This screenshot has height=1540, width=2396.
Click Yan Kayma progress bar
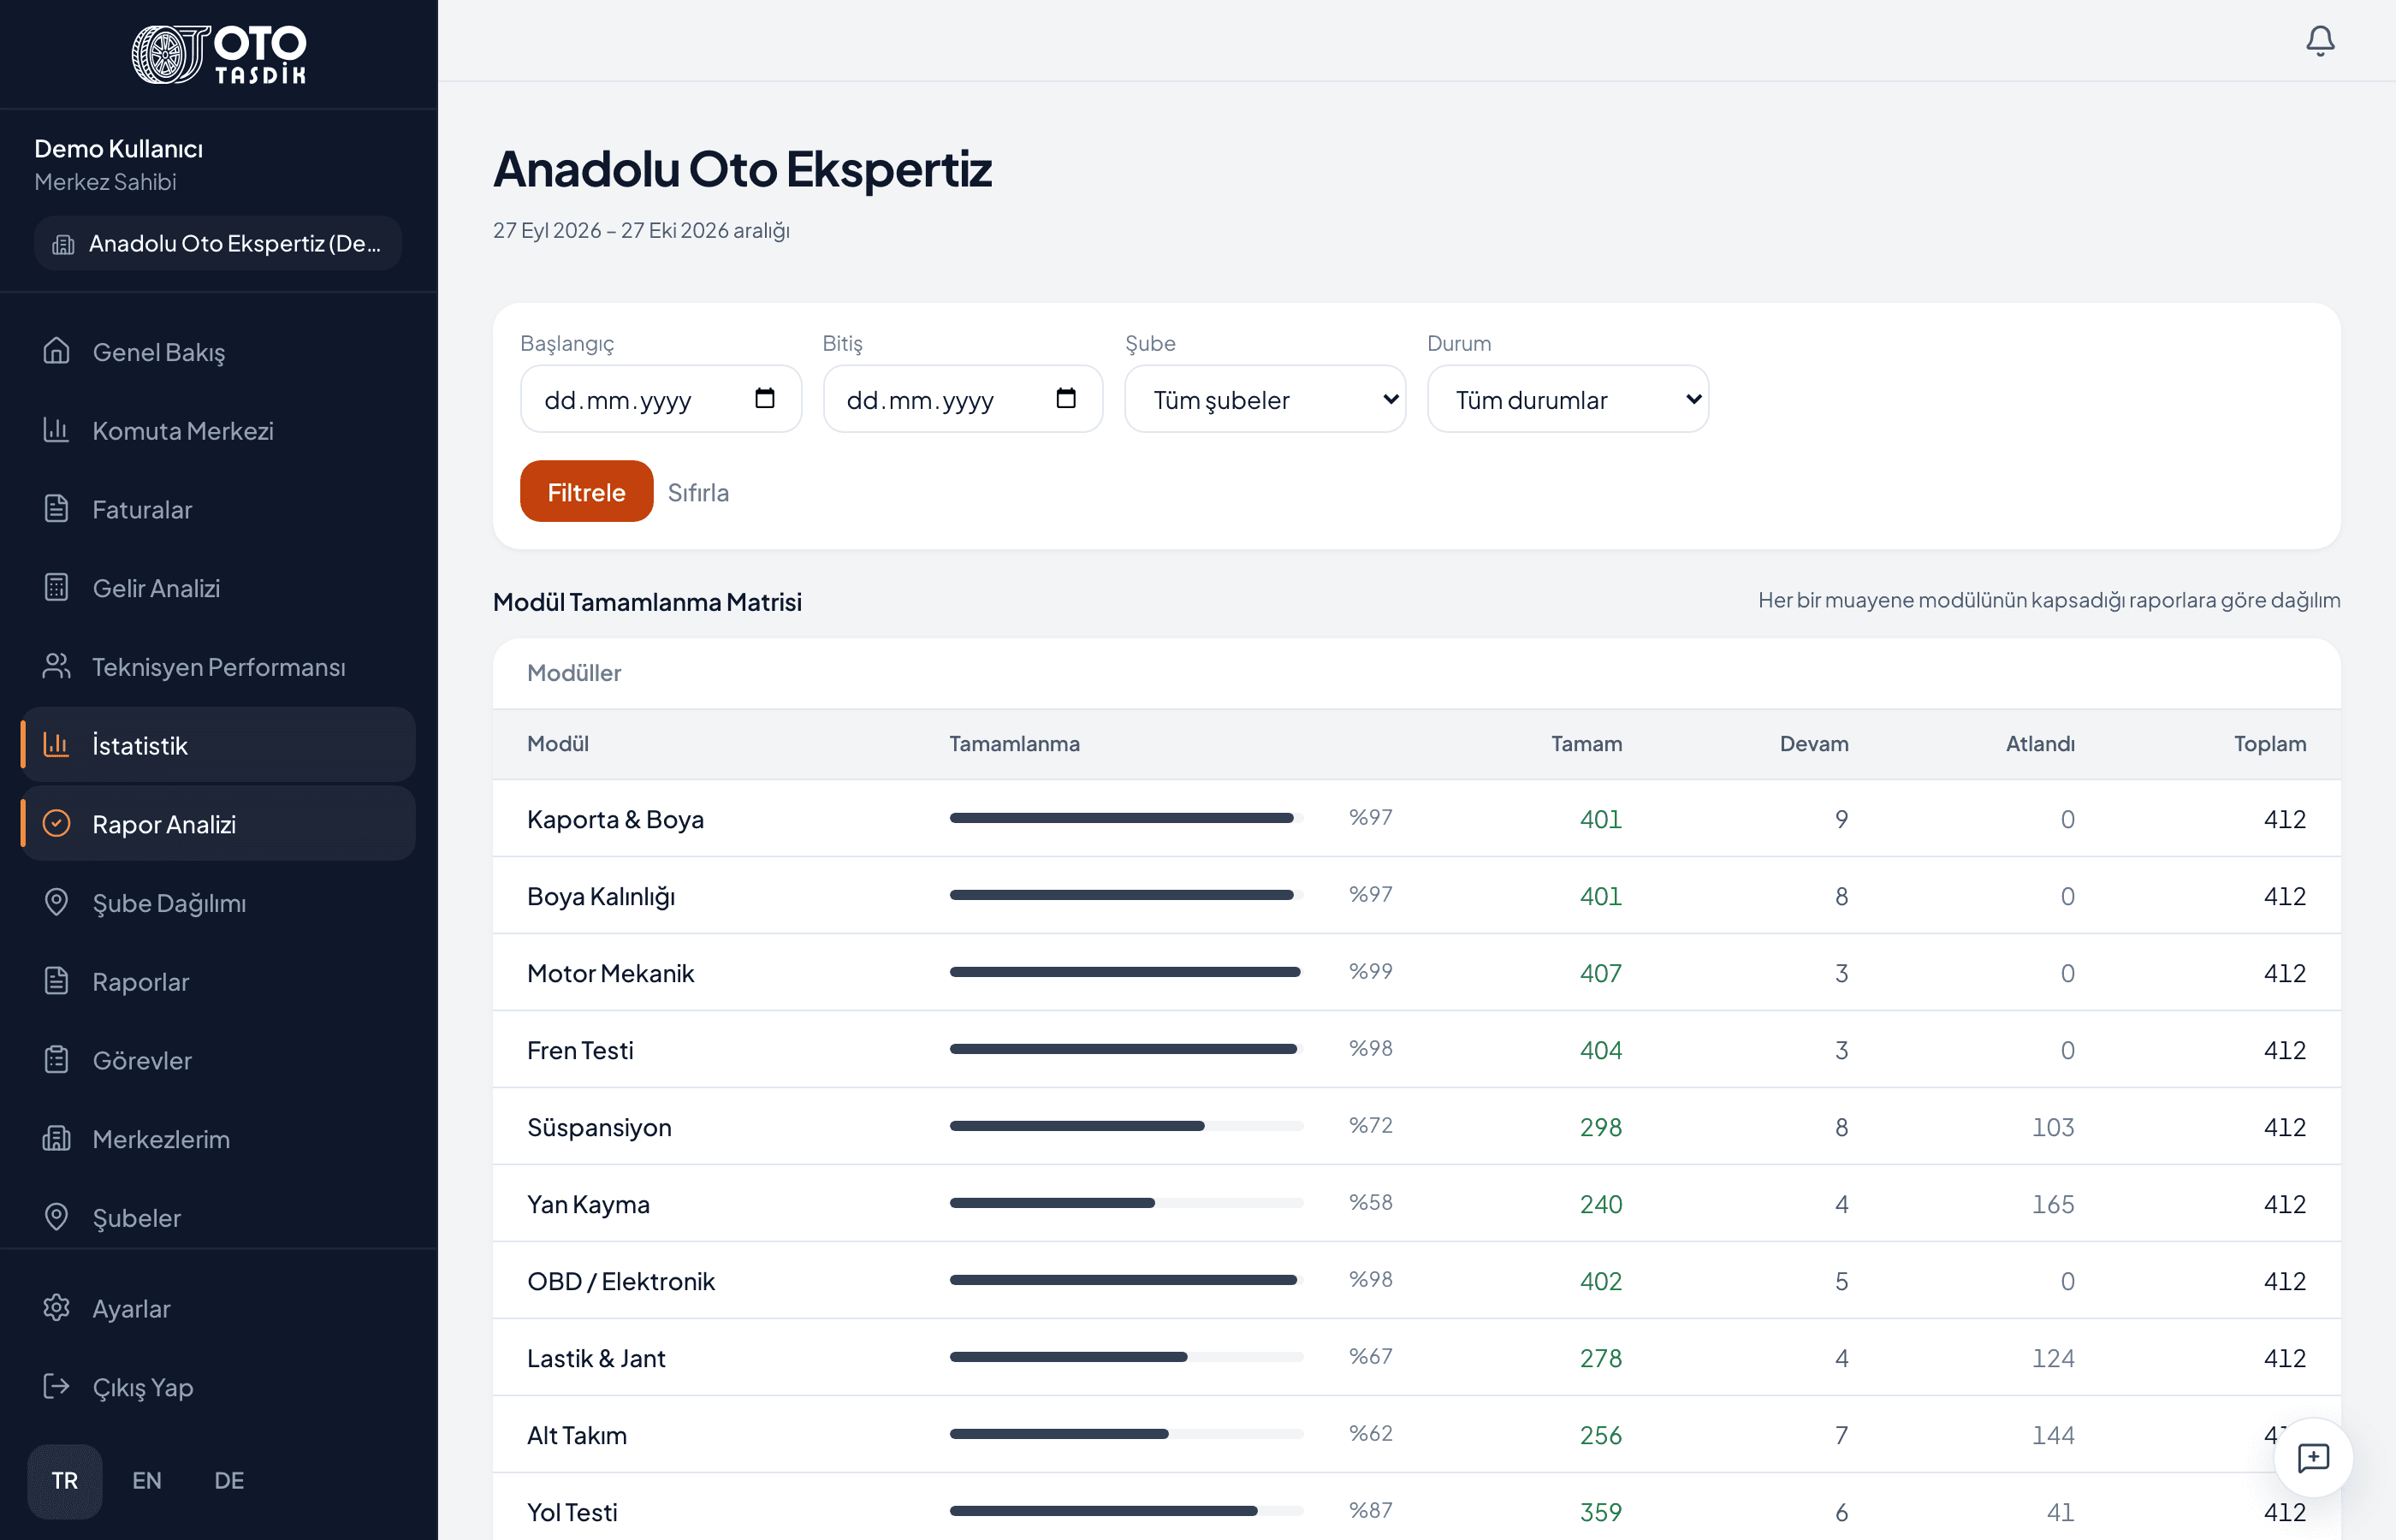click(x=1127, y=1203)
